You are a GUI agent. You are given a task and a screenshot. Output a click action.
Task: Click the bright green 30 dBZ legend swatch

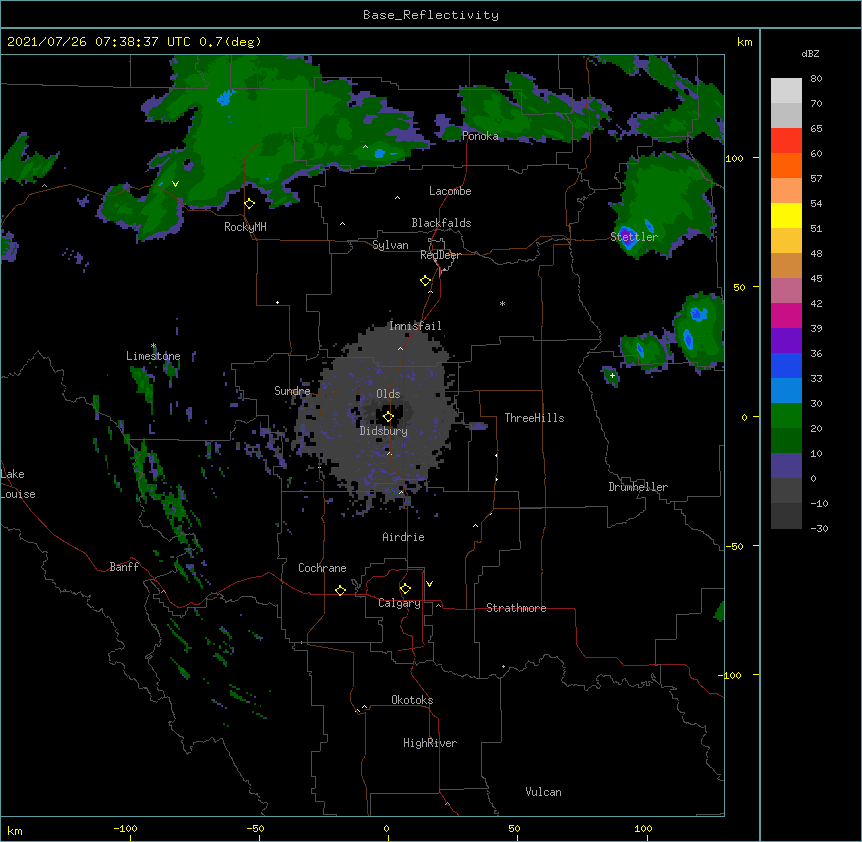[786, 416]
